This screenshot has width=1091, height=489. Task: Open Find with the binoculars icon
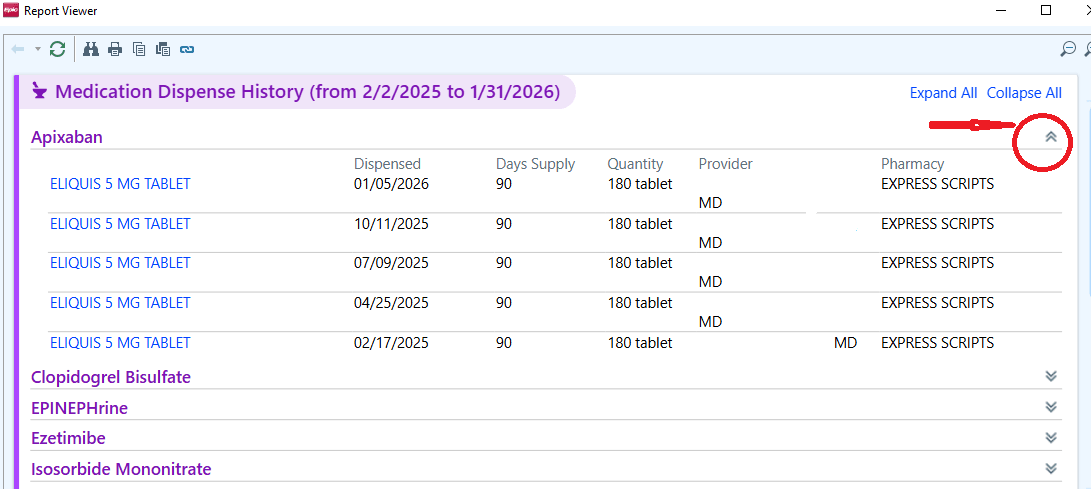click(x=91, y=49)
